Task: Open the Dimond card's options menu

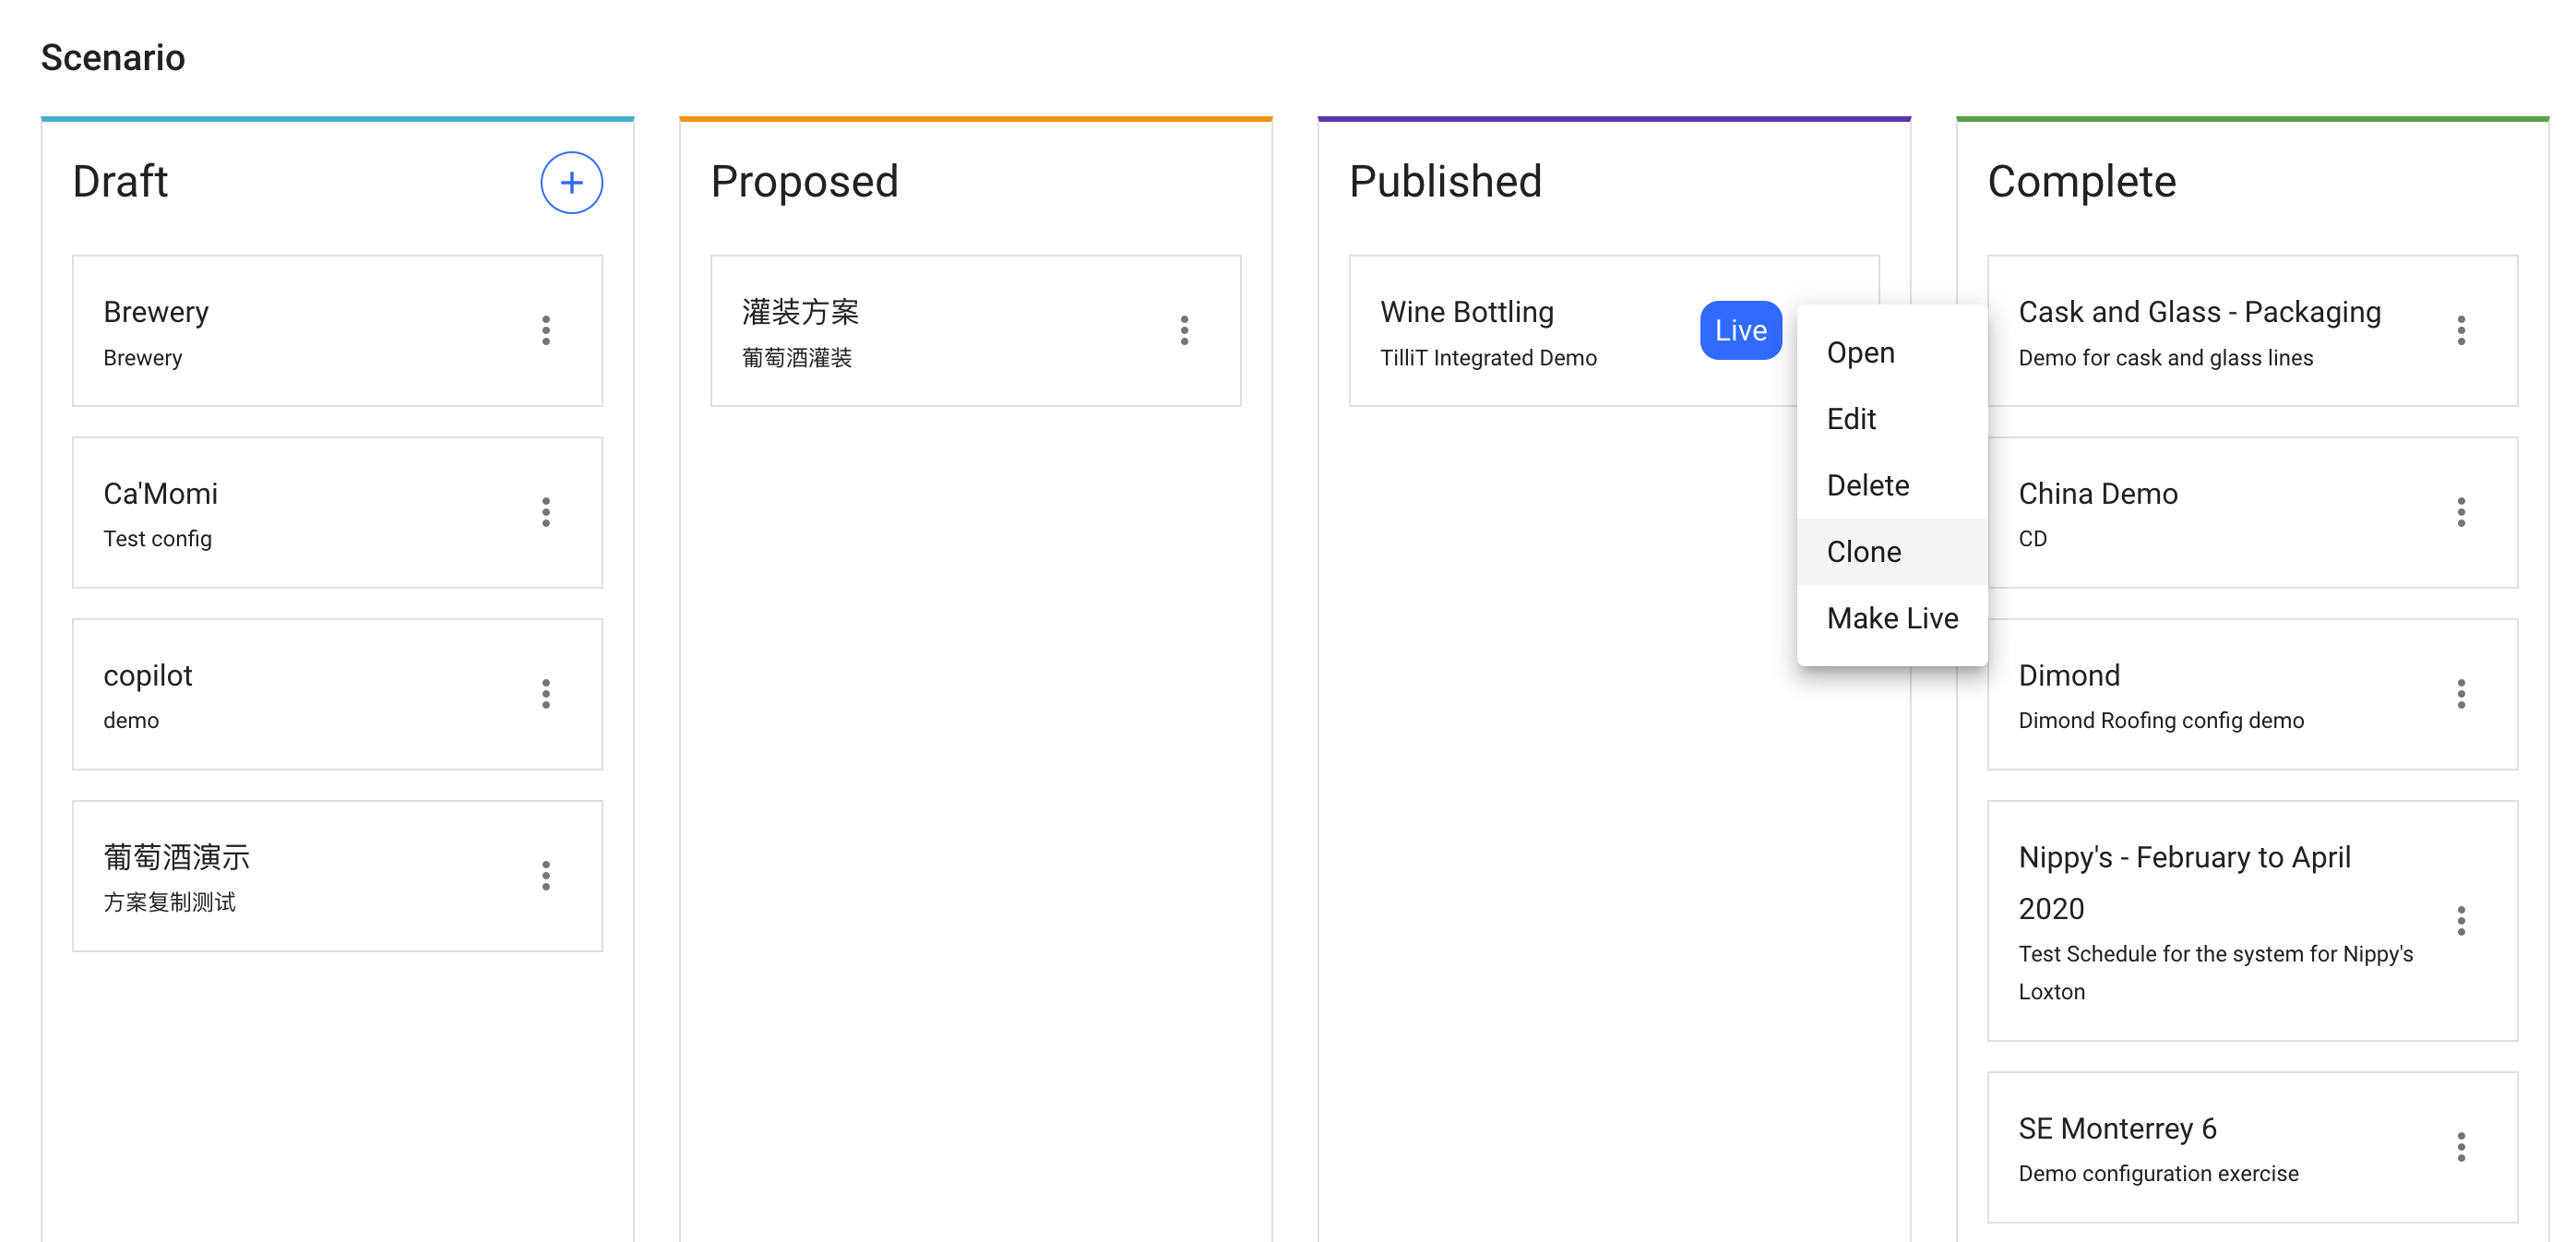Action: 2462,694
